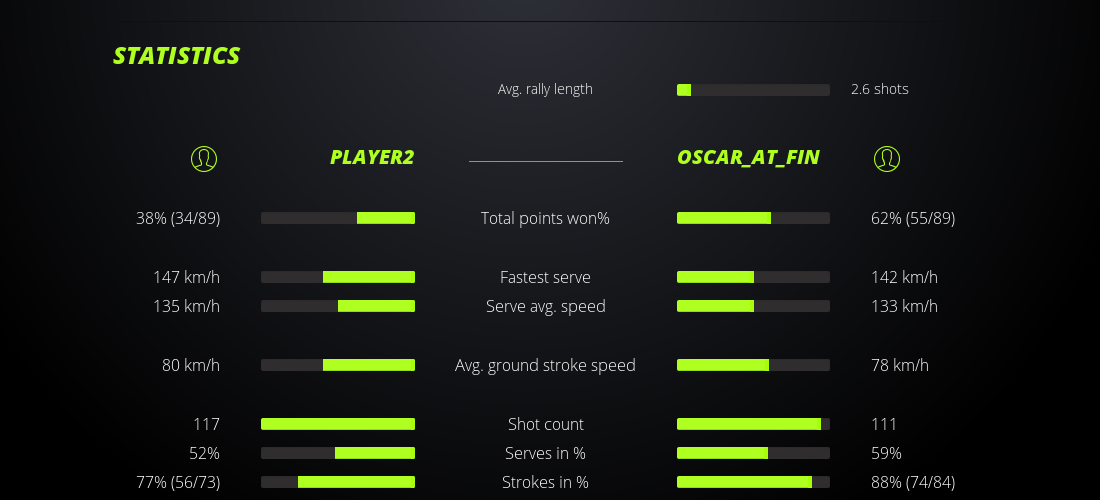Click PLAYER2's Serve avg. speed bar
The height and width of the screenshot is (500, 1100).
coord(338,306)
